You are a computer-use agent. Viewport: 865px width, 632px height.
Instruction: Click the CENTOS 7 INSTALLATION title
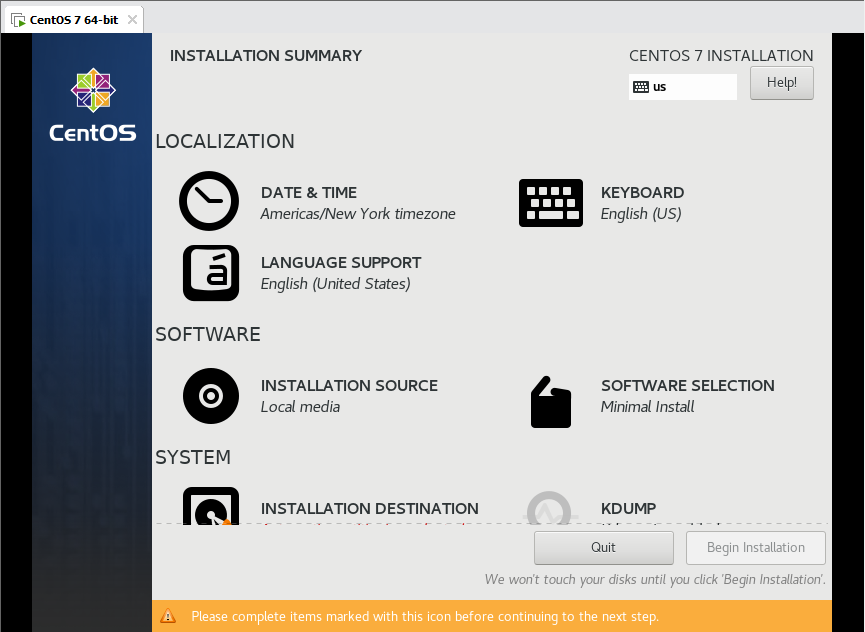click(x=721, y=56)
